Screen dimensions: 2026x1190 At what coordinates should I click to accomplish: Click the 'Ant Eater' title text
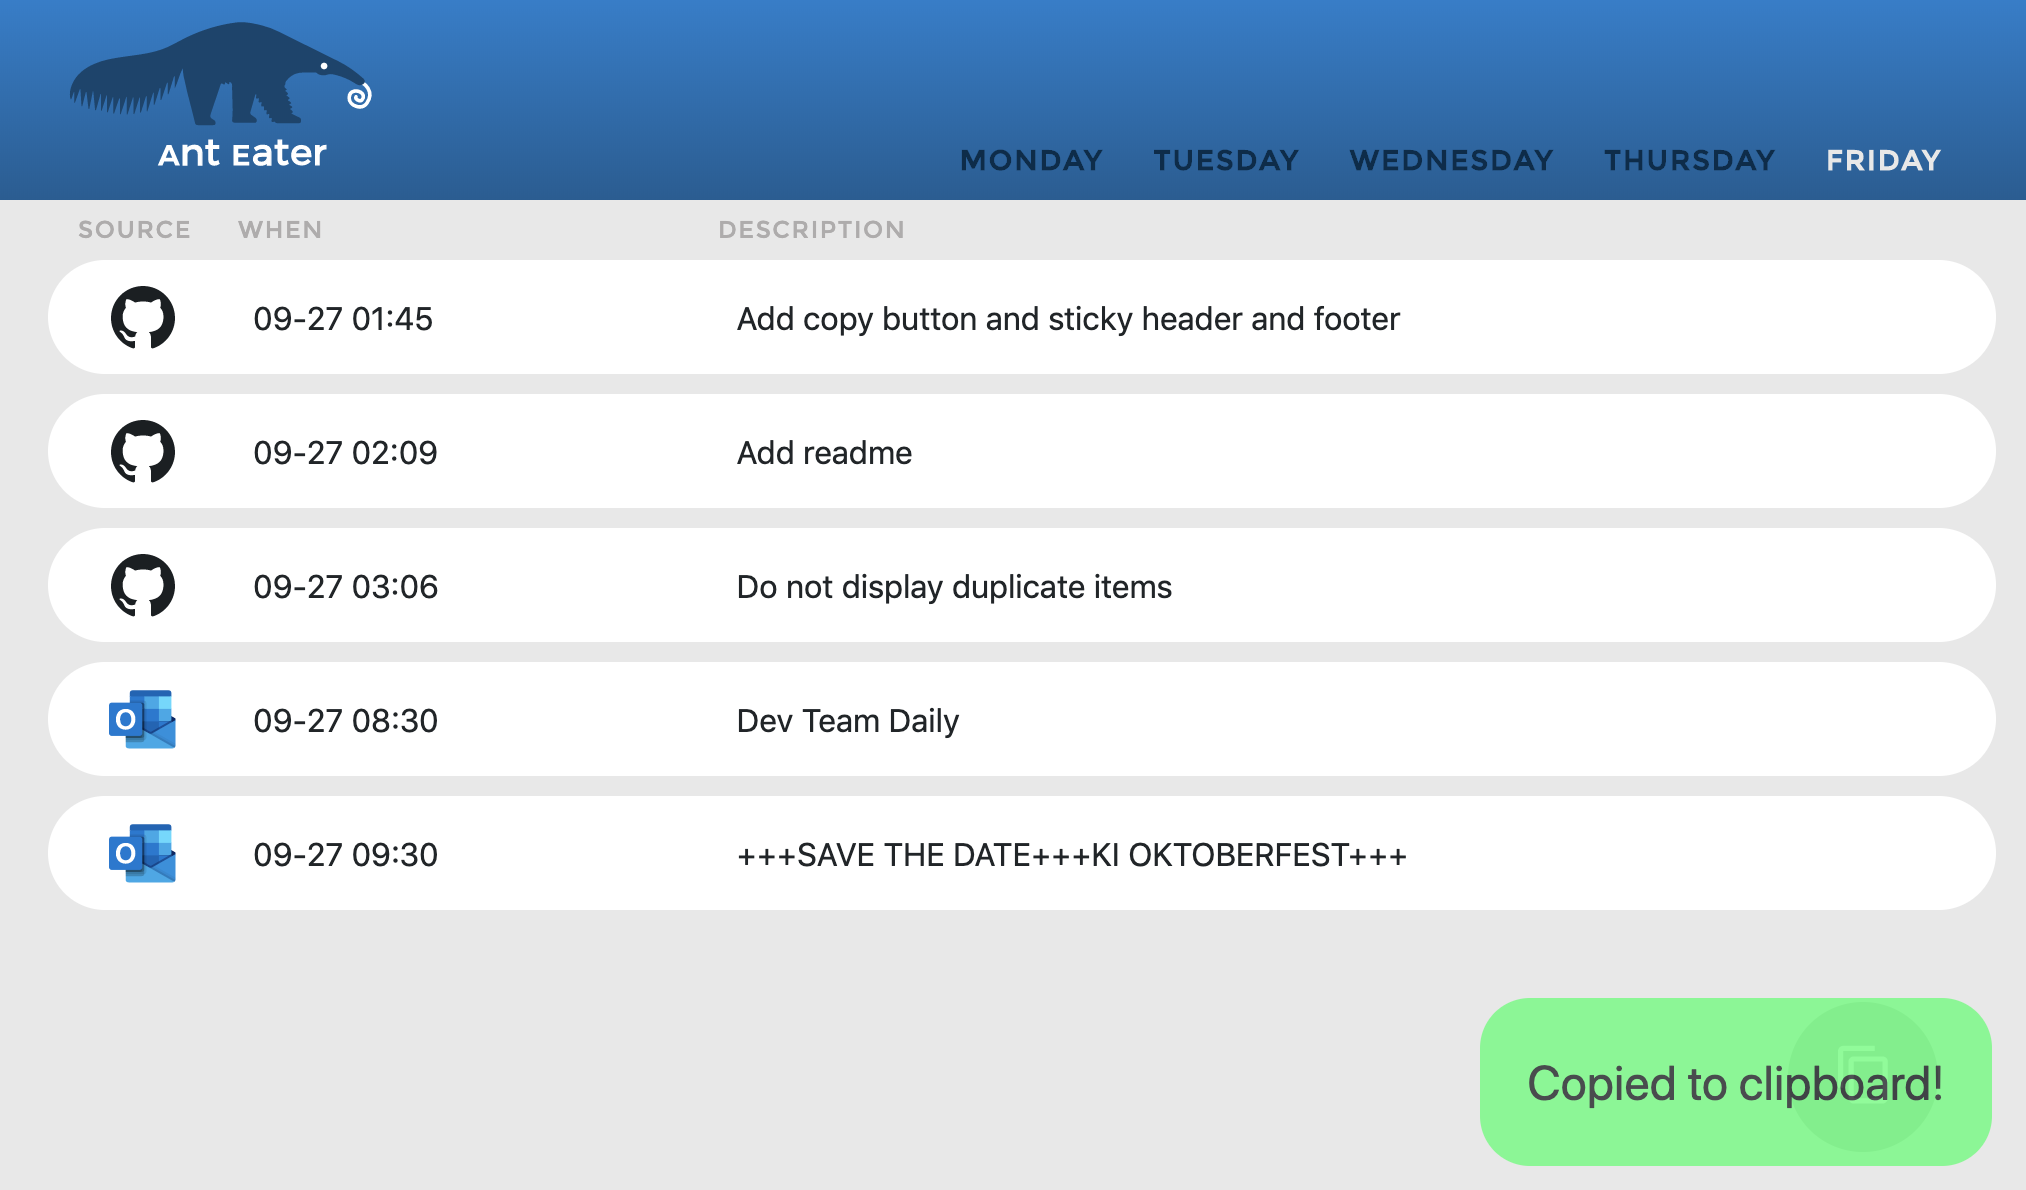pyautogui.click(x=242, y=154)
